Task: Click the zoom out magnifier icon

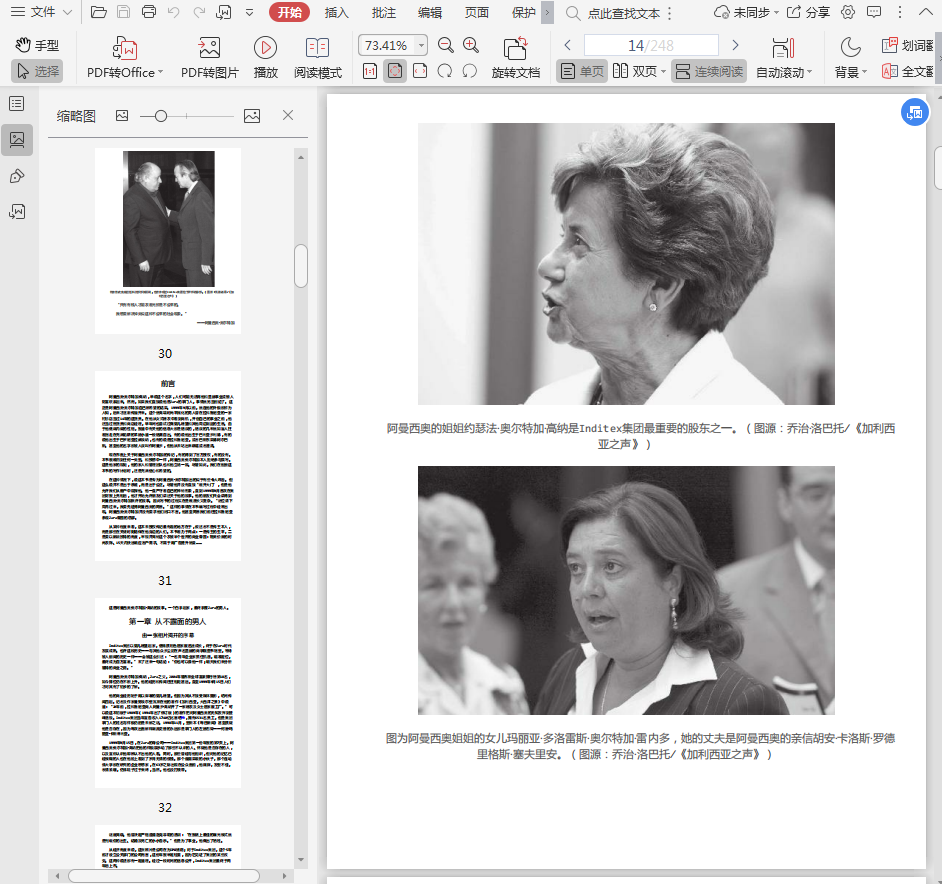Action: tap(446, 46)
